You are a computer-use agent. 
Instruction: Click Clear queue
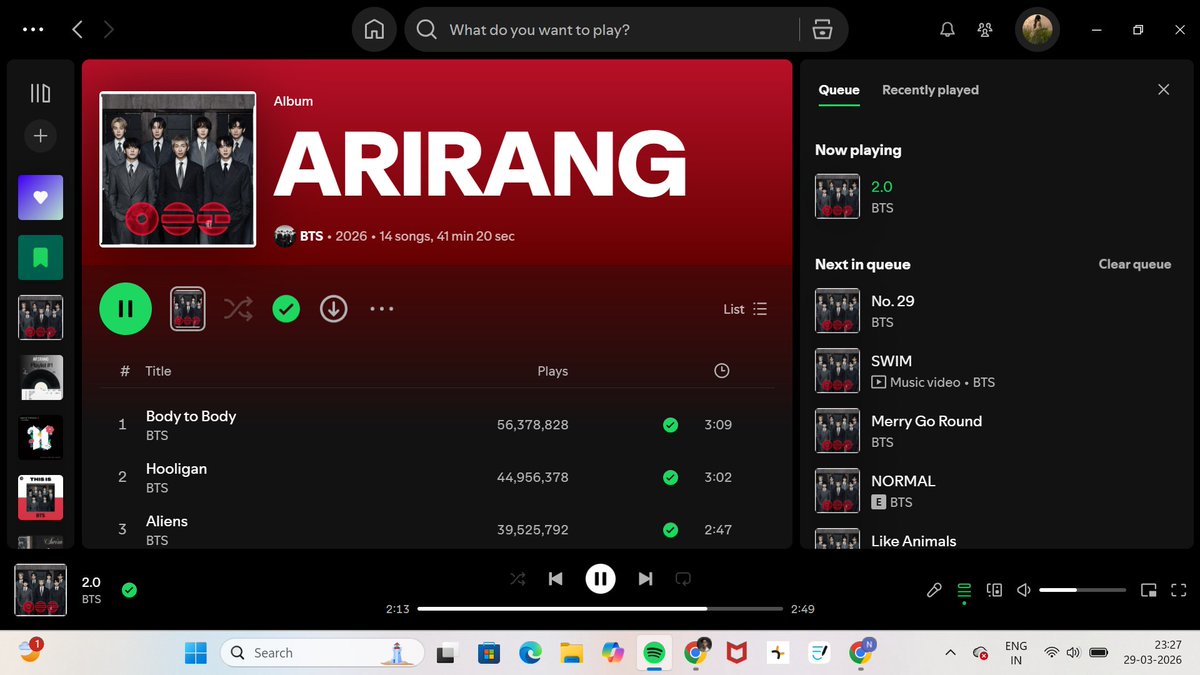coord(1134,264)
